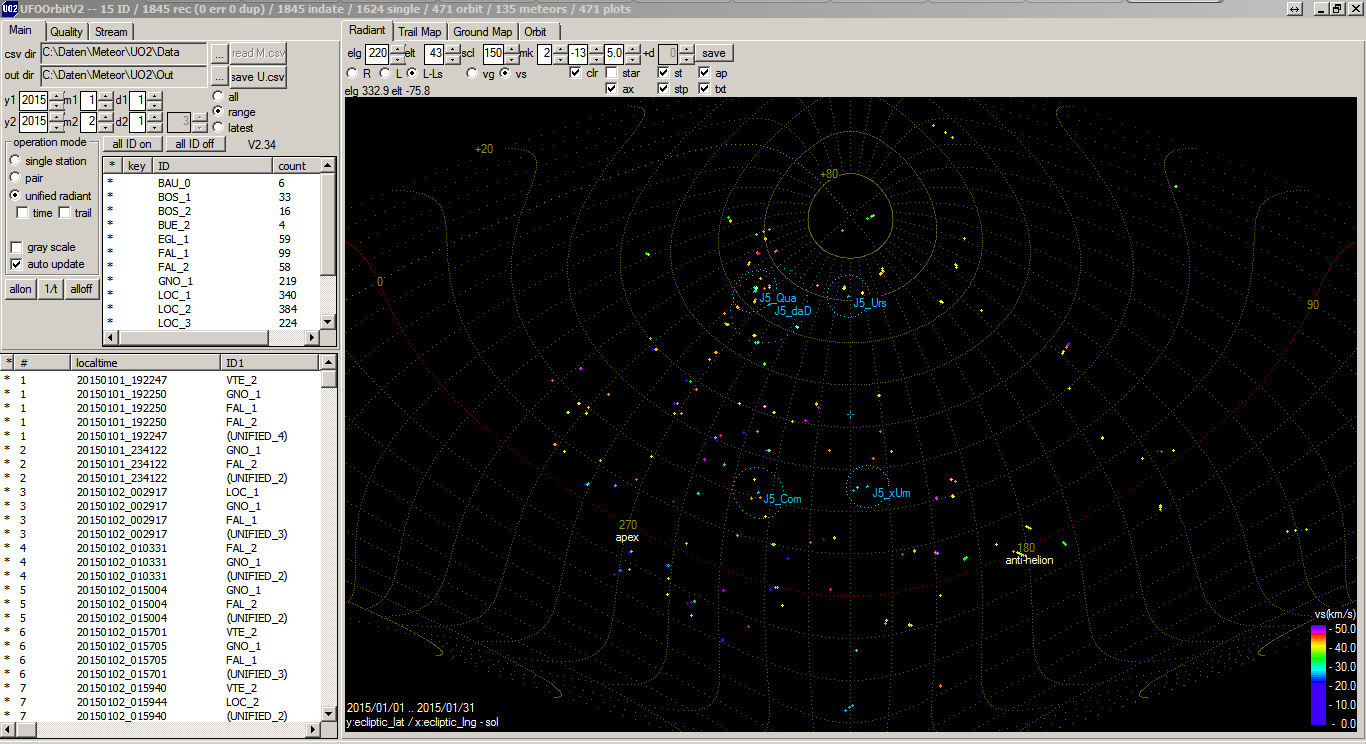This screenshot has height=744, width=1366.
Task: Click the out dir browse button
Action: 218,76
